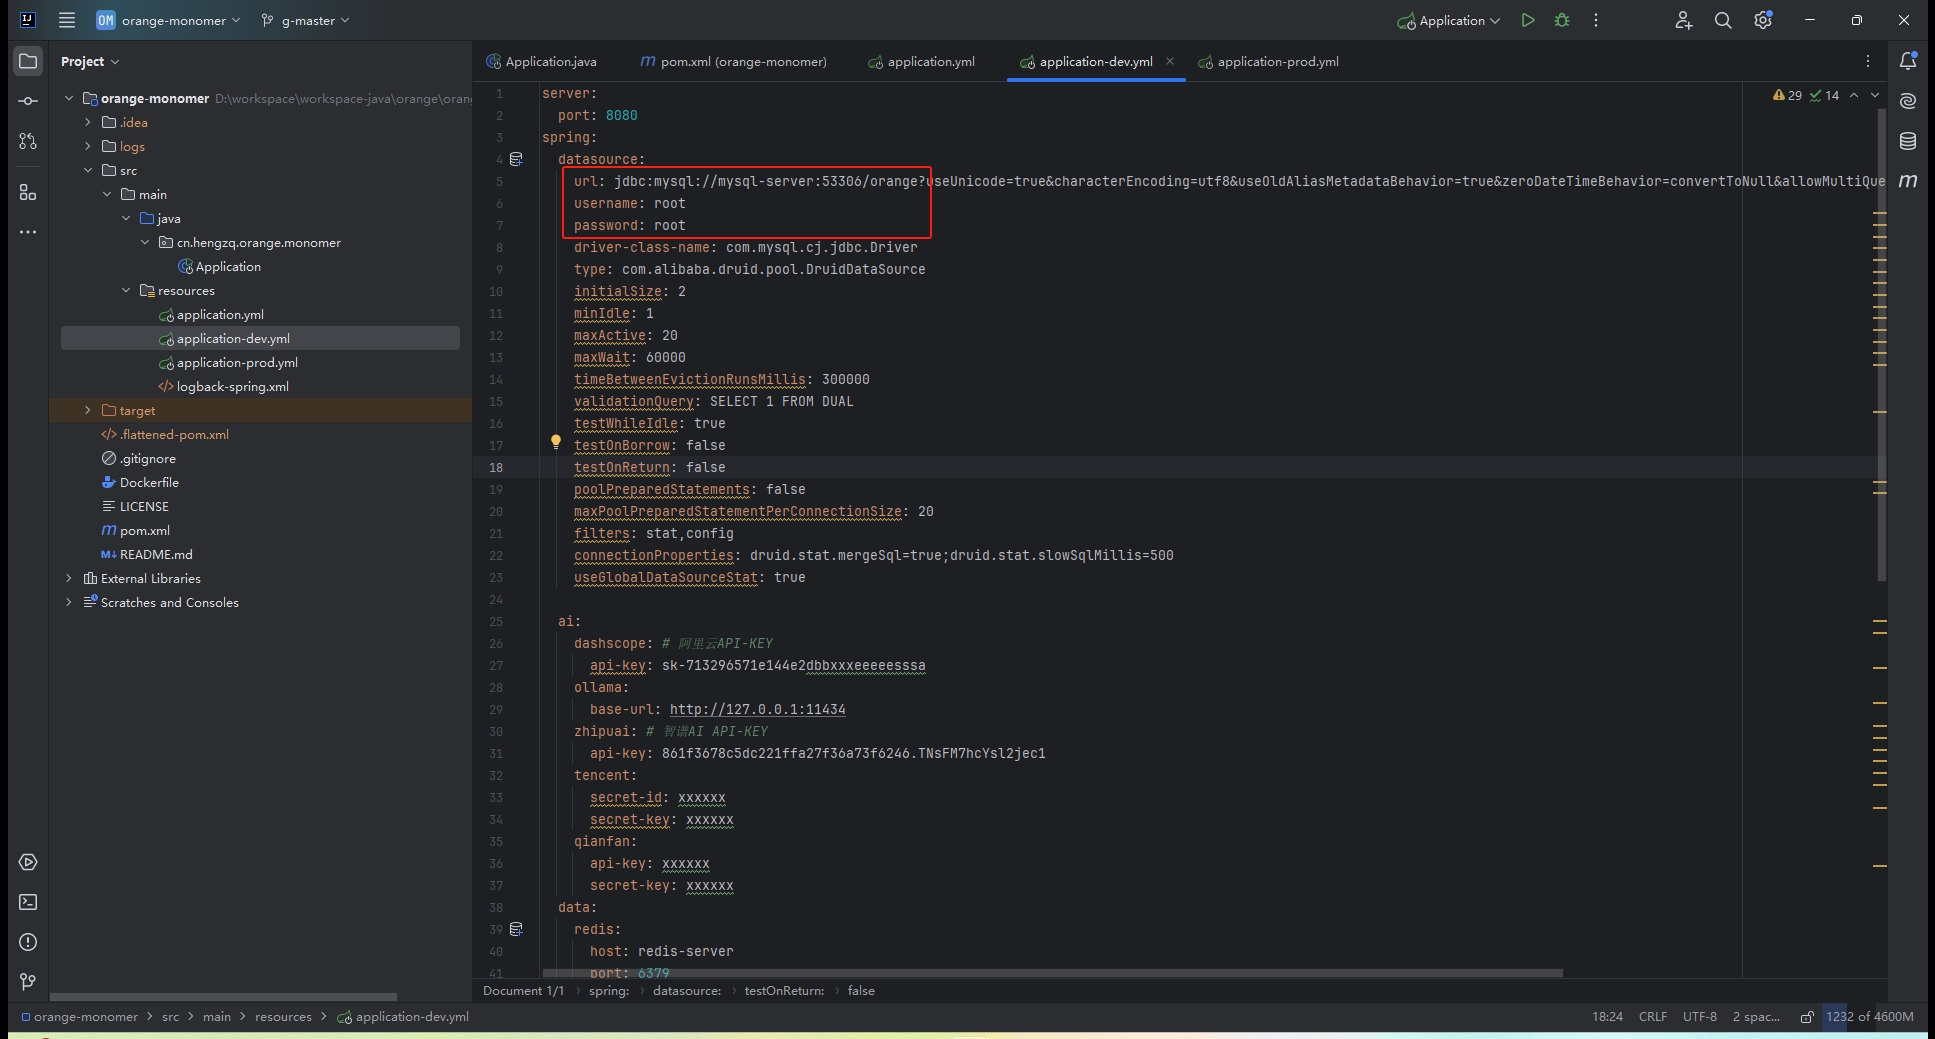Open IDE settings gear
Image resolution: width=1935 pixels, height=1039 pixels.
click(x=1763, y=20)
